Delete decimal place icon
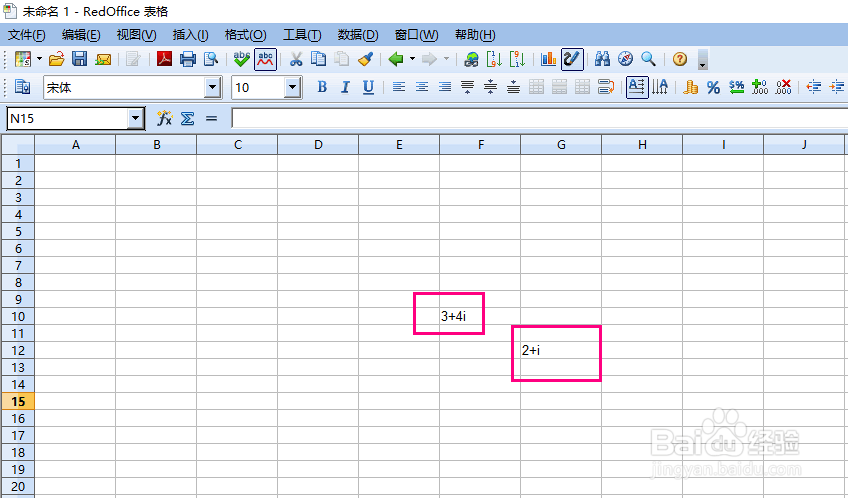Screen dimensions: 848x498 click(783, 87)
